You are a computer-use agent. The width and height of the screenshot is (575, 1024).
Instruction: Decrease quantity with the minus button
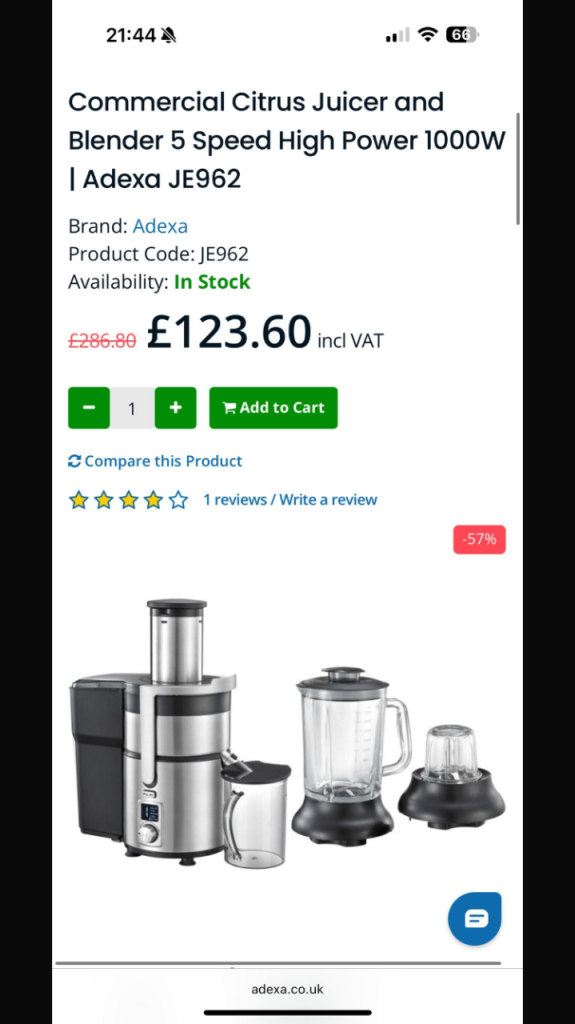(x=89, y=408)
